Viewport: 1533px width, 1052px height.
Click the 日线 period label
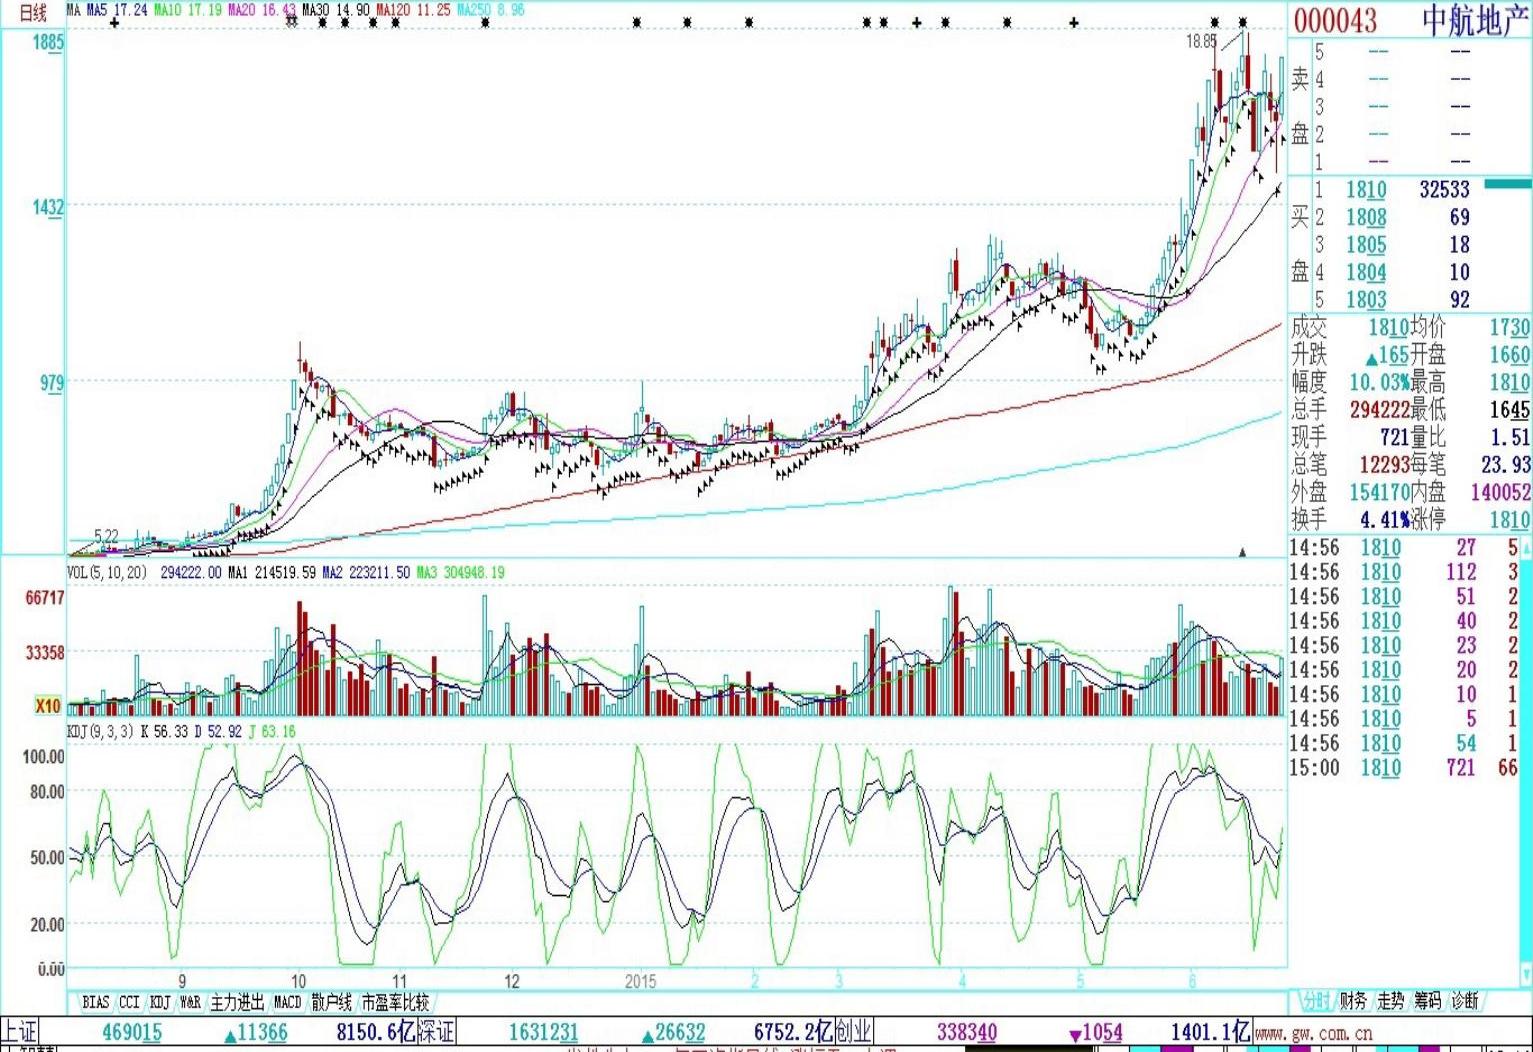point(33,13)
